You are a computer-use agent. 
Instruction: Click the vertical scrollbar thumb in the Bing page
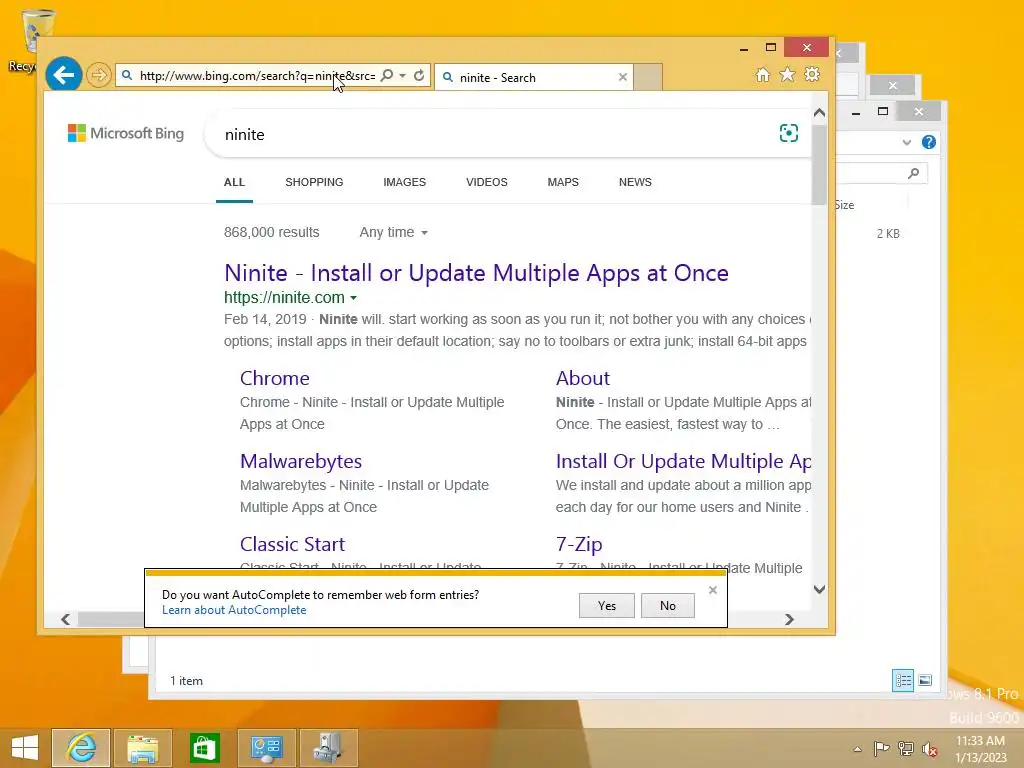click(x=820, y=165)
